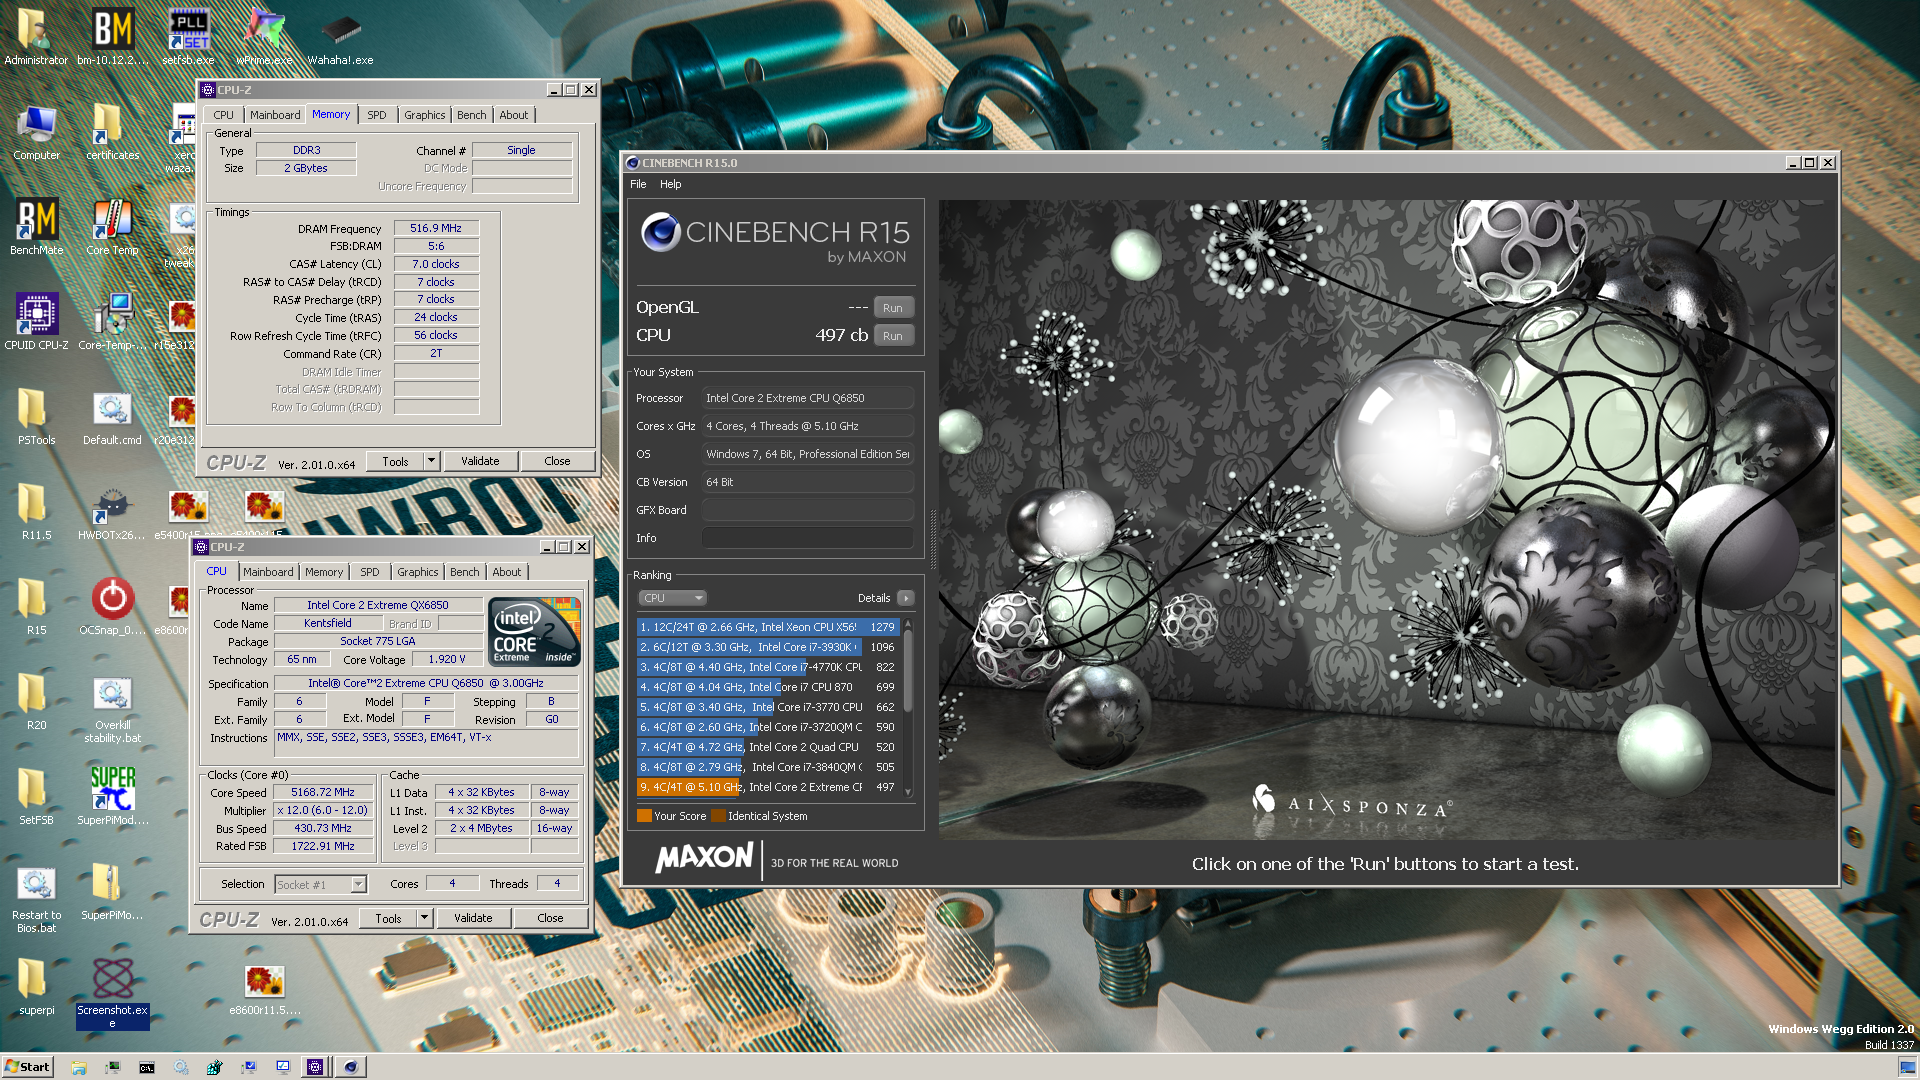
Task: Launch the HWBOTx26 benchmark shortcut
Action: (112, 512)
